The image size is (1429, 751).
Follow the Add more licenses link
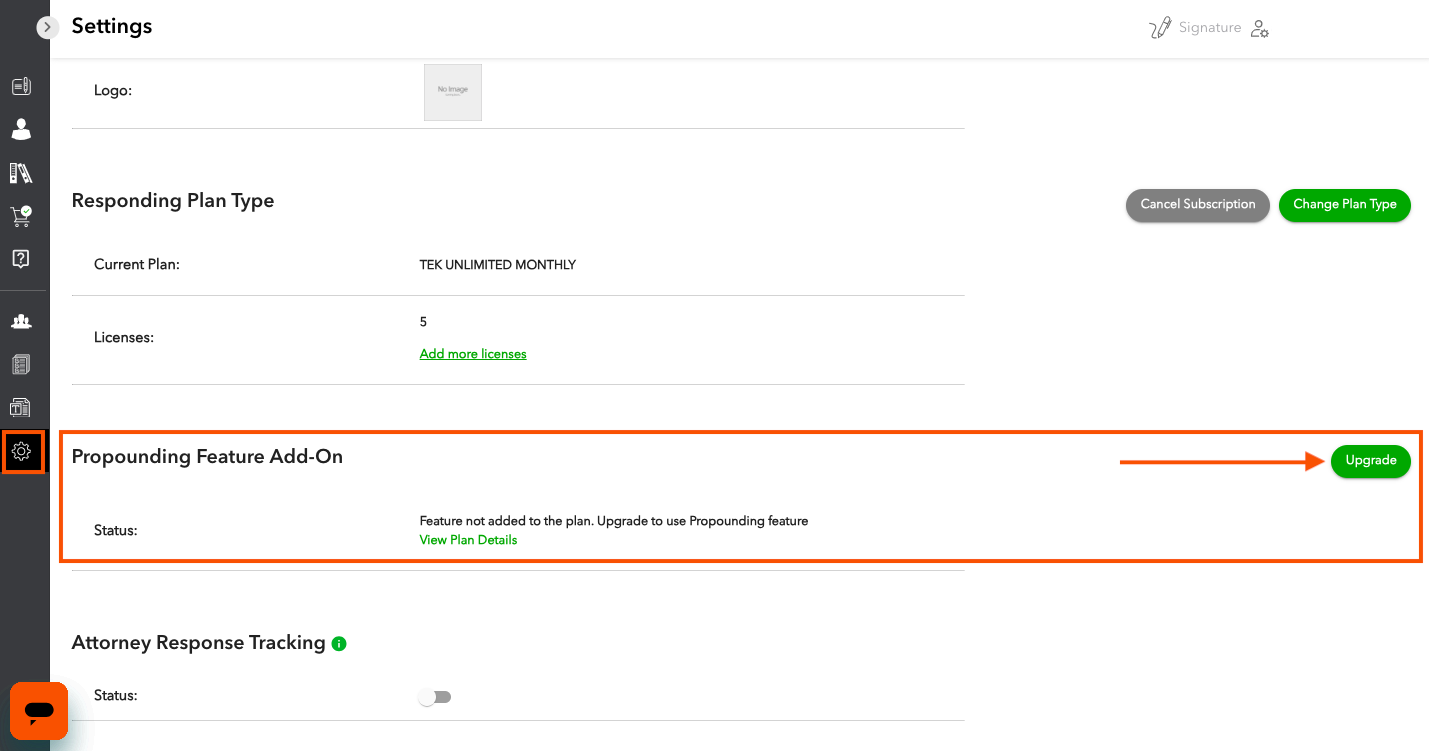click(473, 354)
